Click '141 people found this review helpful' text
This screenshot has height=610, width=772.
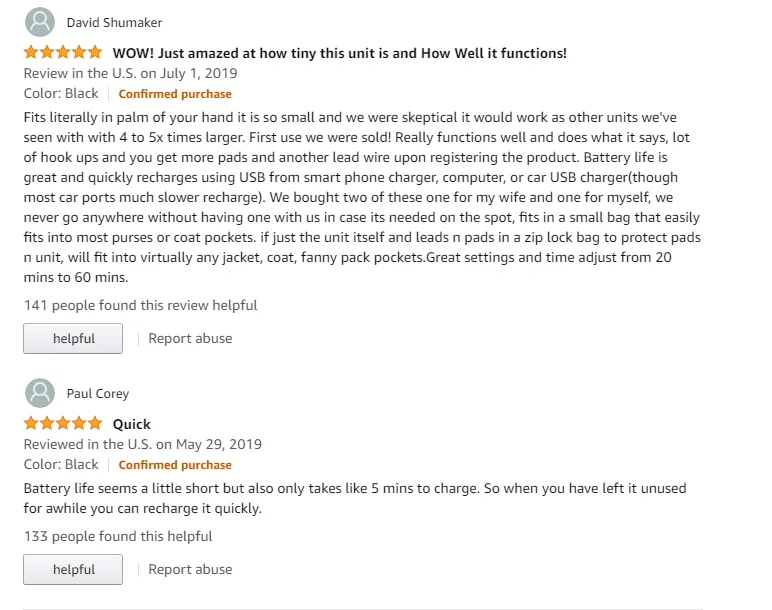(x=140, y=305)
